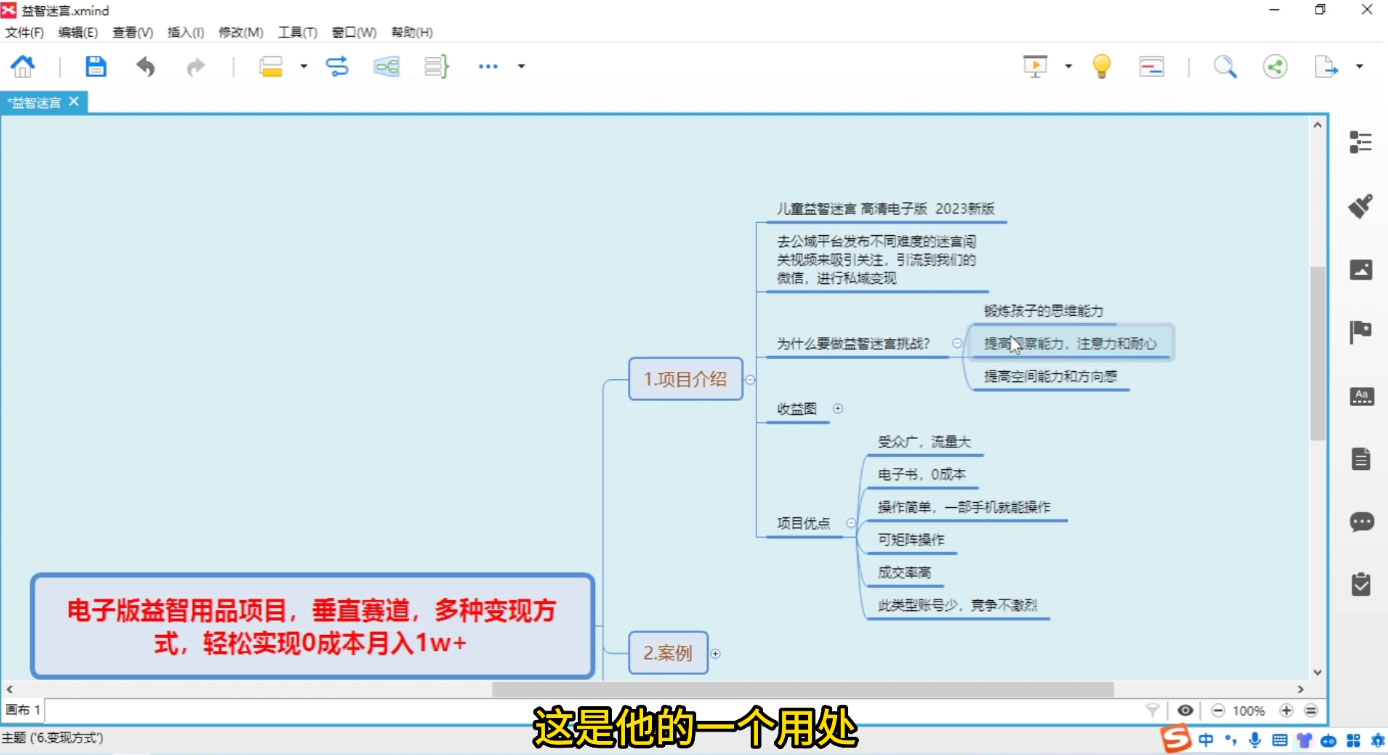Open the Comments bubble panel
Viewport: 1388px width, 755px height.
coord(1360,521)
